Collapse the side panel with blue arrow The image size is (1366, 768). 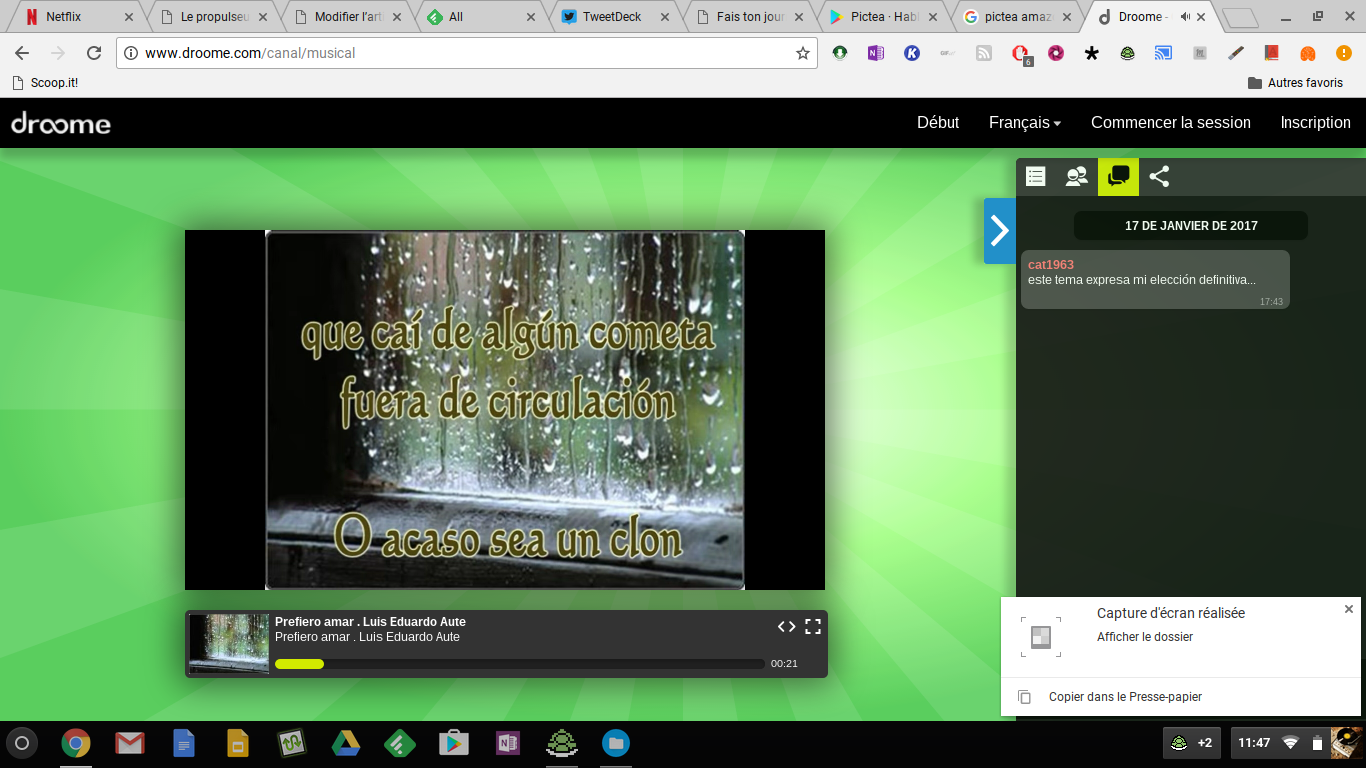(x=999, y=231)
